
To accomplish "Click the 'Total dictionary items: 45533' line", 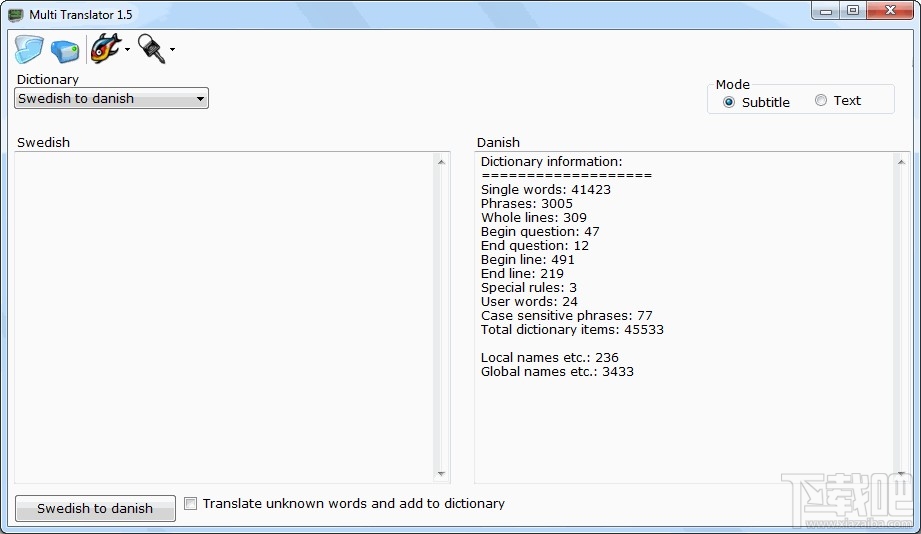I will tap(572, 330).
